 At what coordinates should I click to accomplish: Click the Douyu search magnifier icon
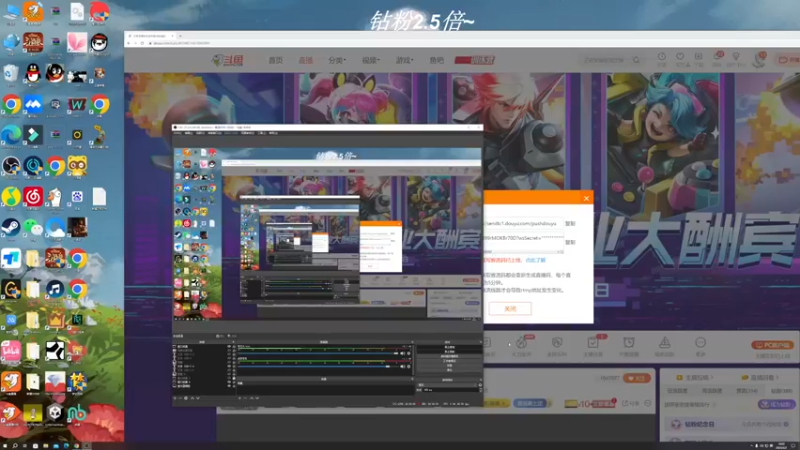[636, 60]
